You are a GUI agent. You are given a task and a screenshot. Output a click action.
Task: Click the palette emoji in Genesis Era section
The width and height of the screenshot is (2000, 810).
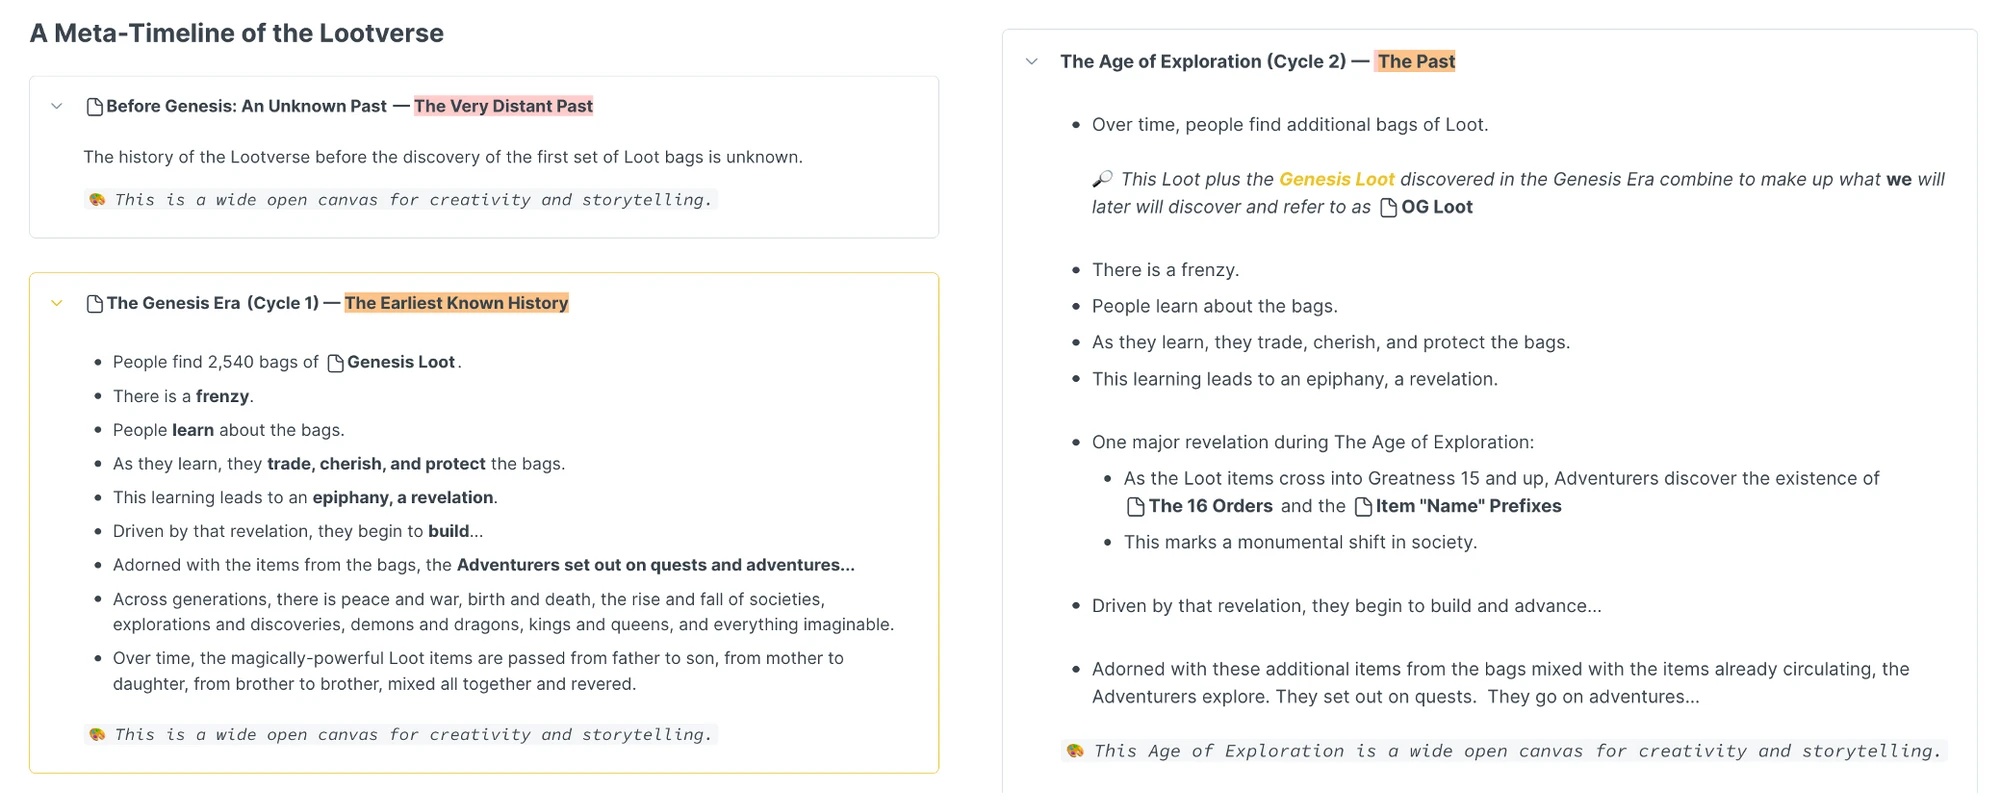97,735
